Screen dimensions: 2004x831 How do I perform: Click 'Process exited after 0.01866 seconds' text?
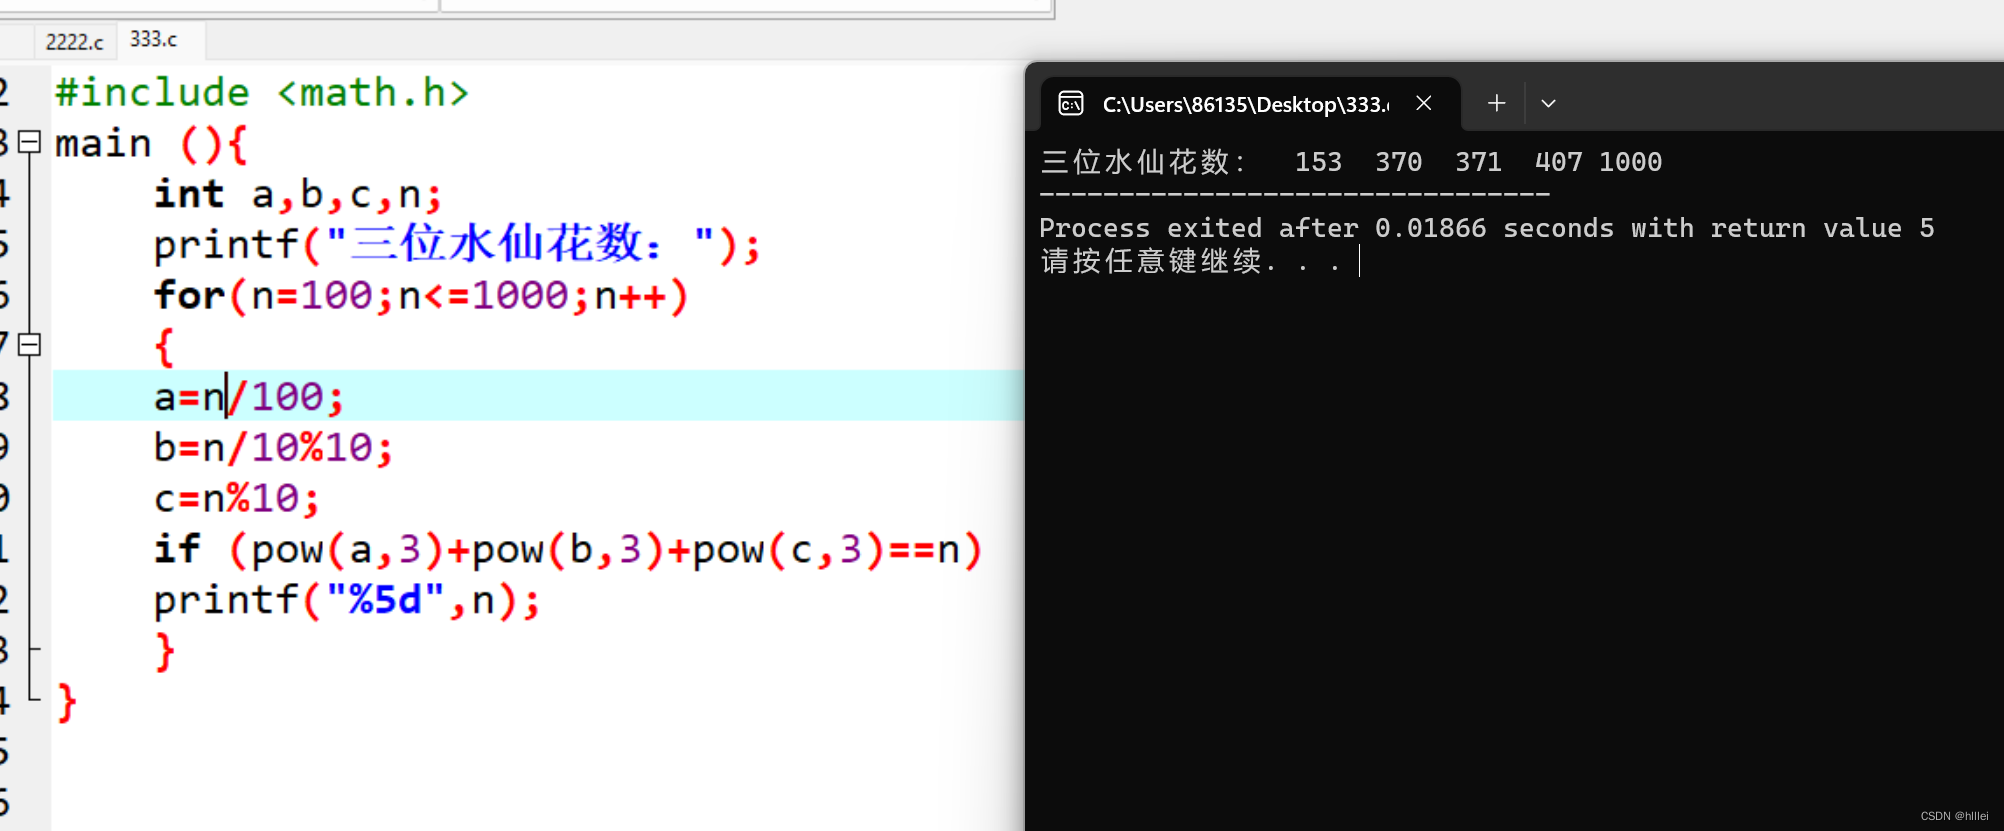click(x=1326, y=228)
